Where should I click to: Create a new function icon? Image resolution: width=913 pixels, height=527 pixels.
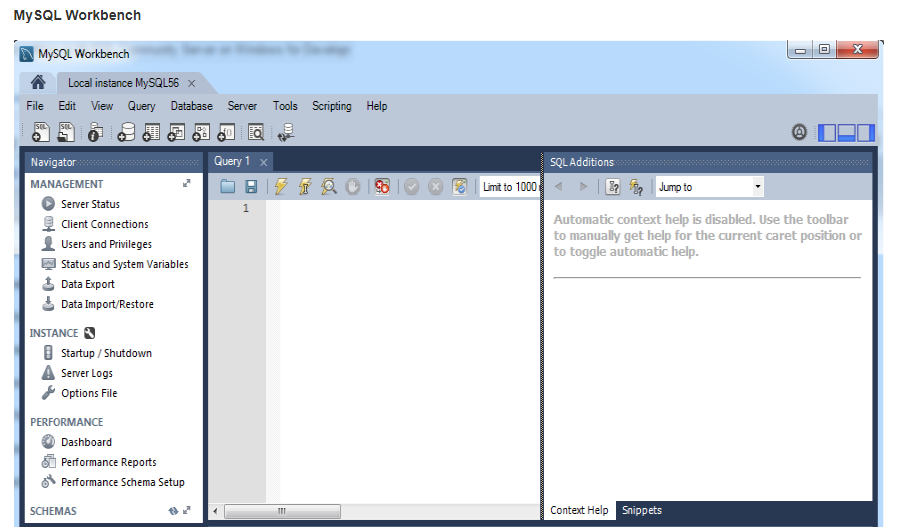(x=226, y=132)
